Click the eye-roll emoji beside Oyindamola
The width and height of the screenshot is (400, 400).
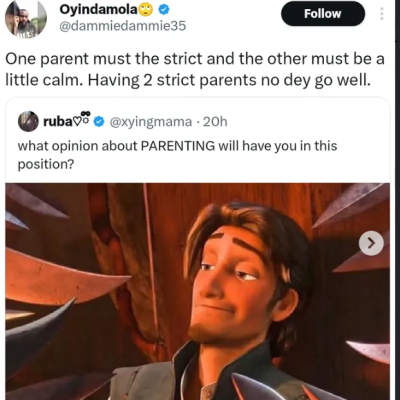click(x=146, y=10)
